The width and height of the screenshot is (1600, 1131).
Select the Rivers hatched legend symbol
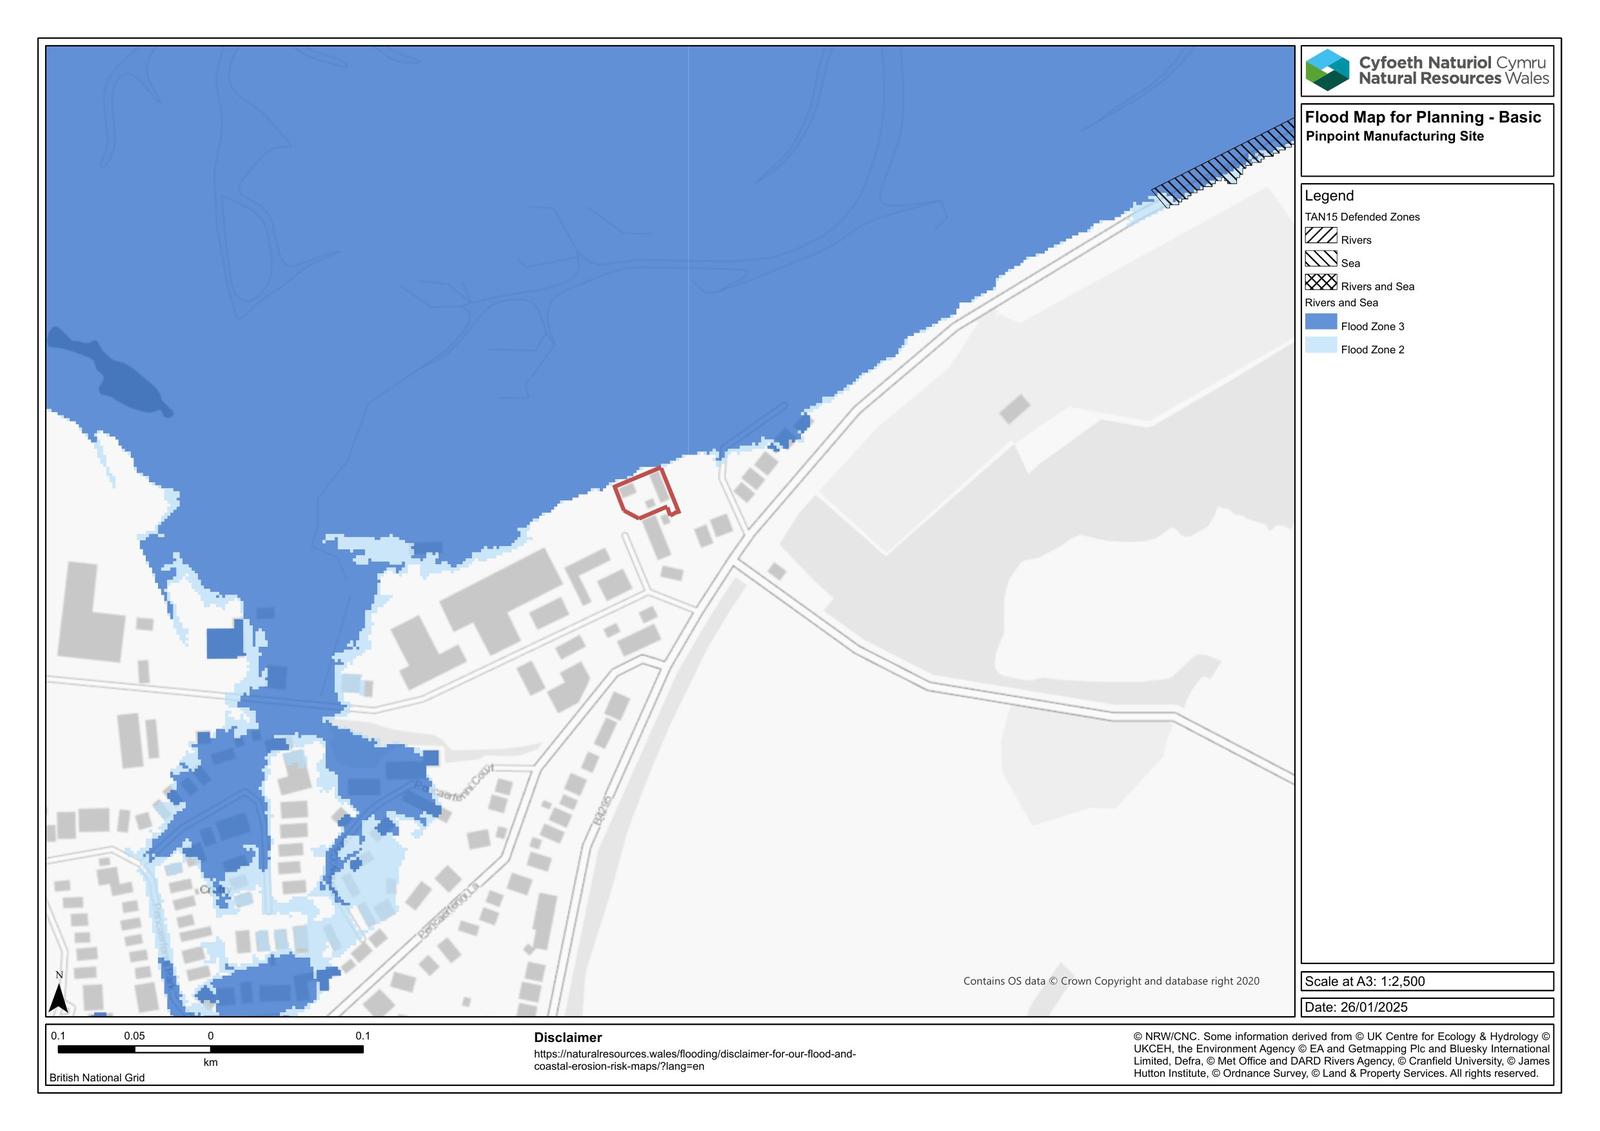(x=1320, y=236)
